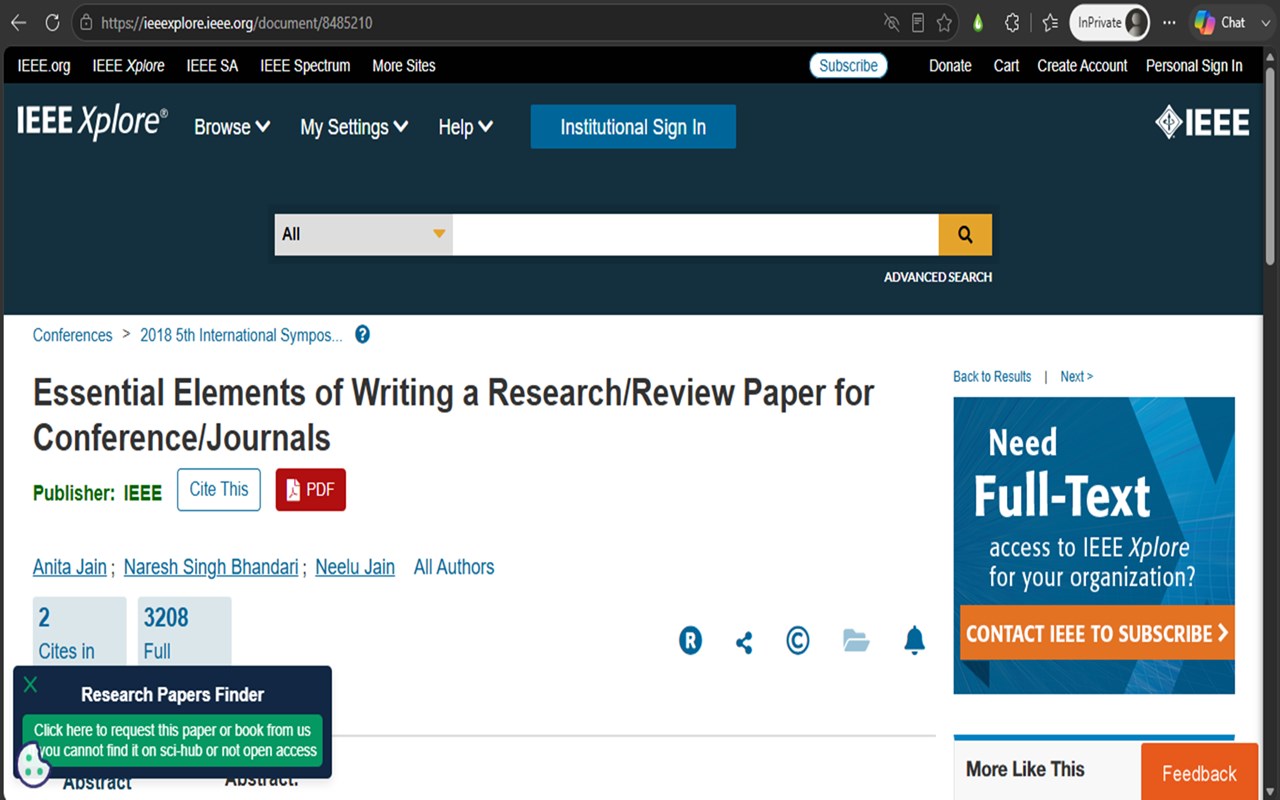
Task: Save to project with the folder icon
Action: (x=856, y=640)
